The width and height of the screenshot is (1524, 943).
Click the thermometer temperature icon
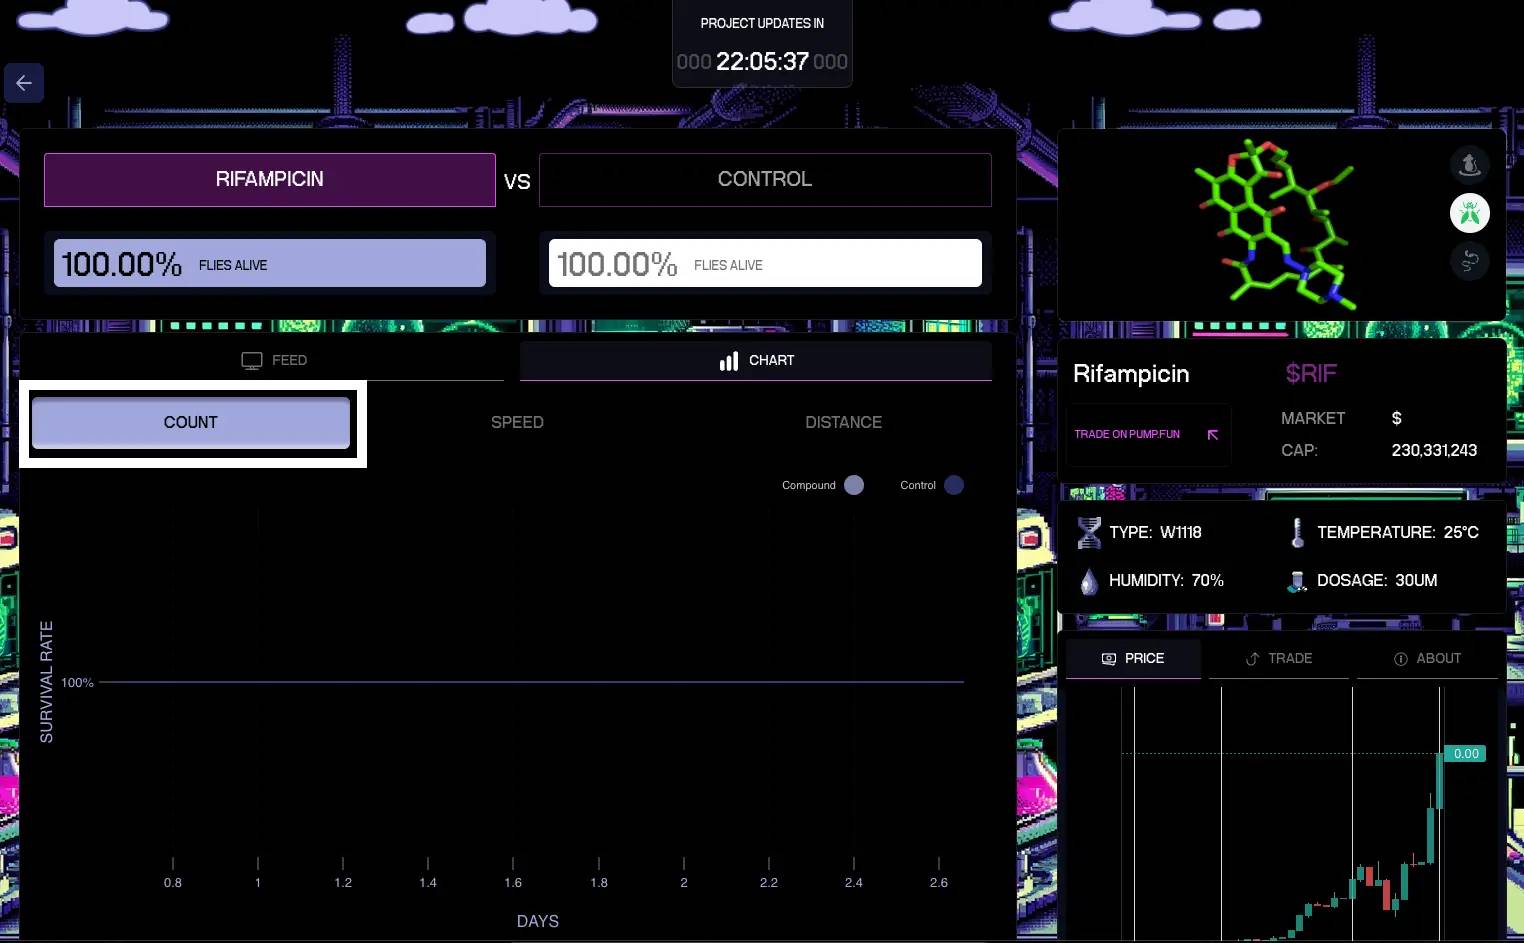click(1297, 533)
